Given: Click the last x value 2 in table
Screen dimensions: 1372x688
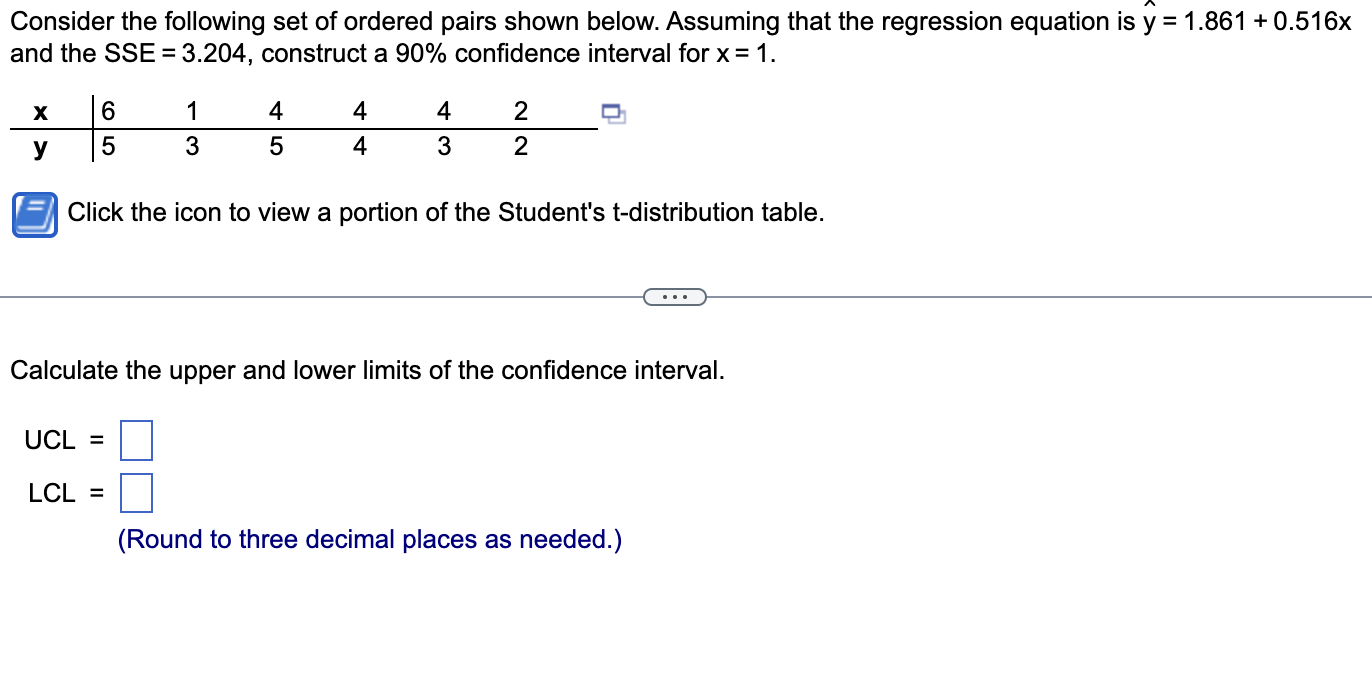Looking at the screenshot, I should coord(520,110).
